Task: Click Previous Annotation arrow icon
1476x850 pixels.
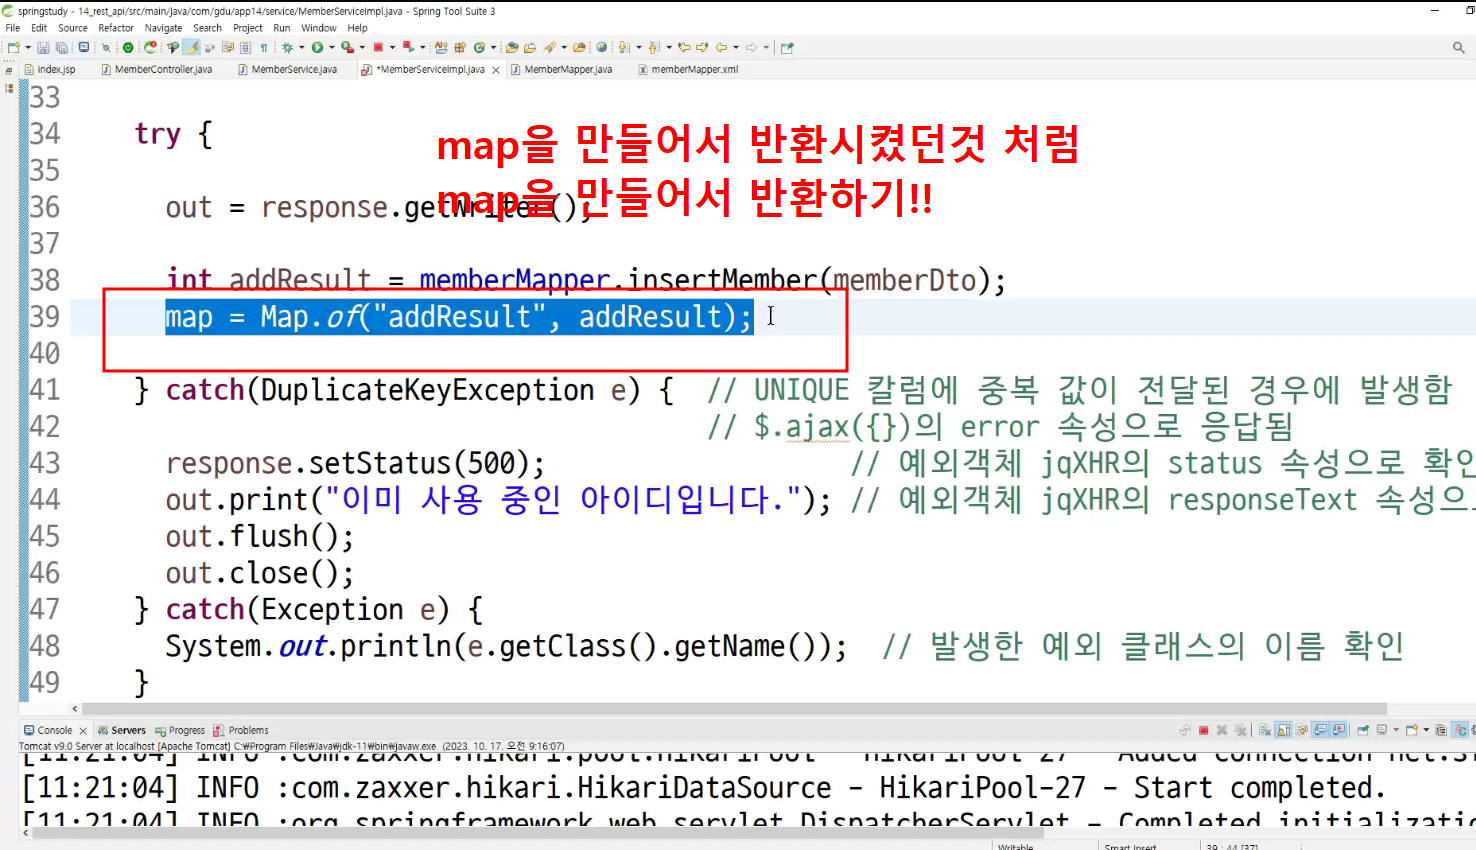Action: [x=654, y=47]
